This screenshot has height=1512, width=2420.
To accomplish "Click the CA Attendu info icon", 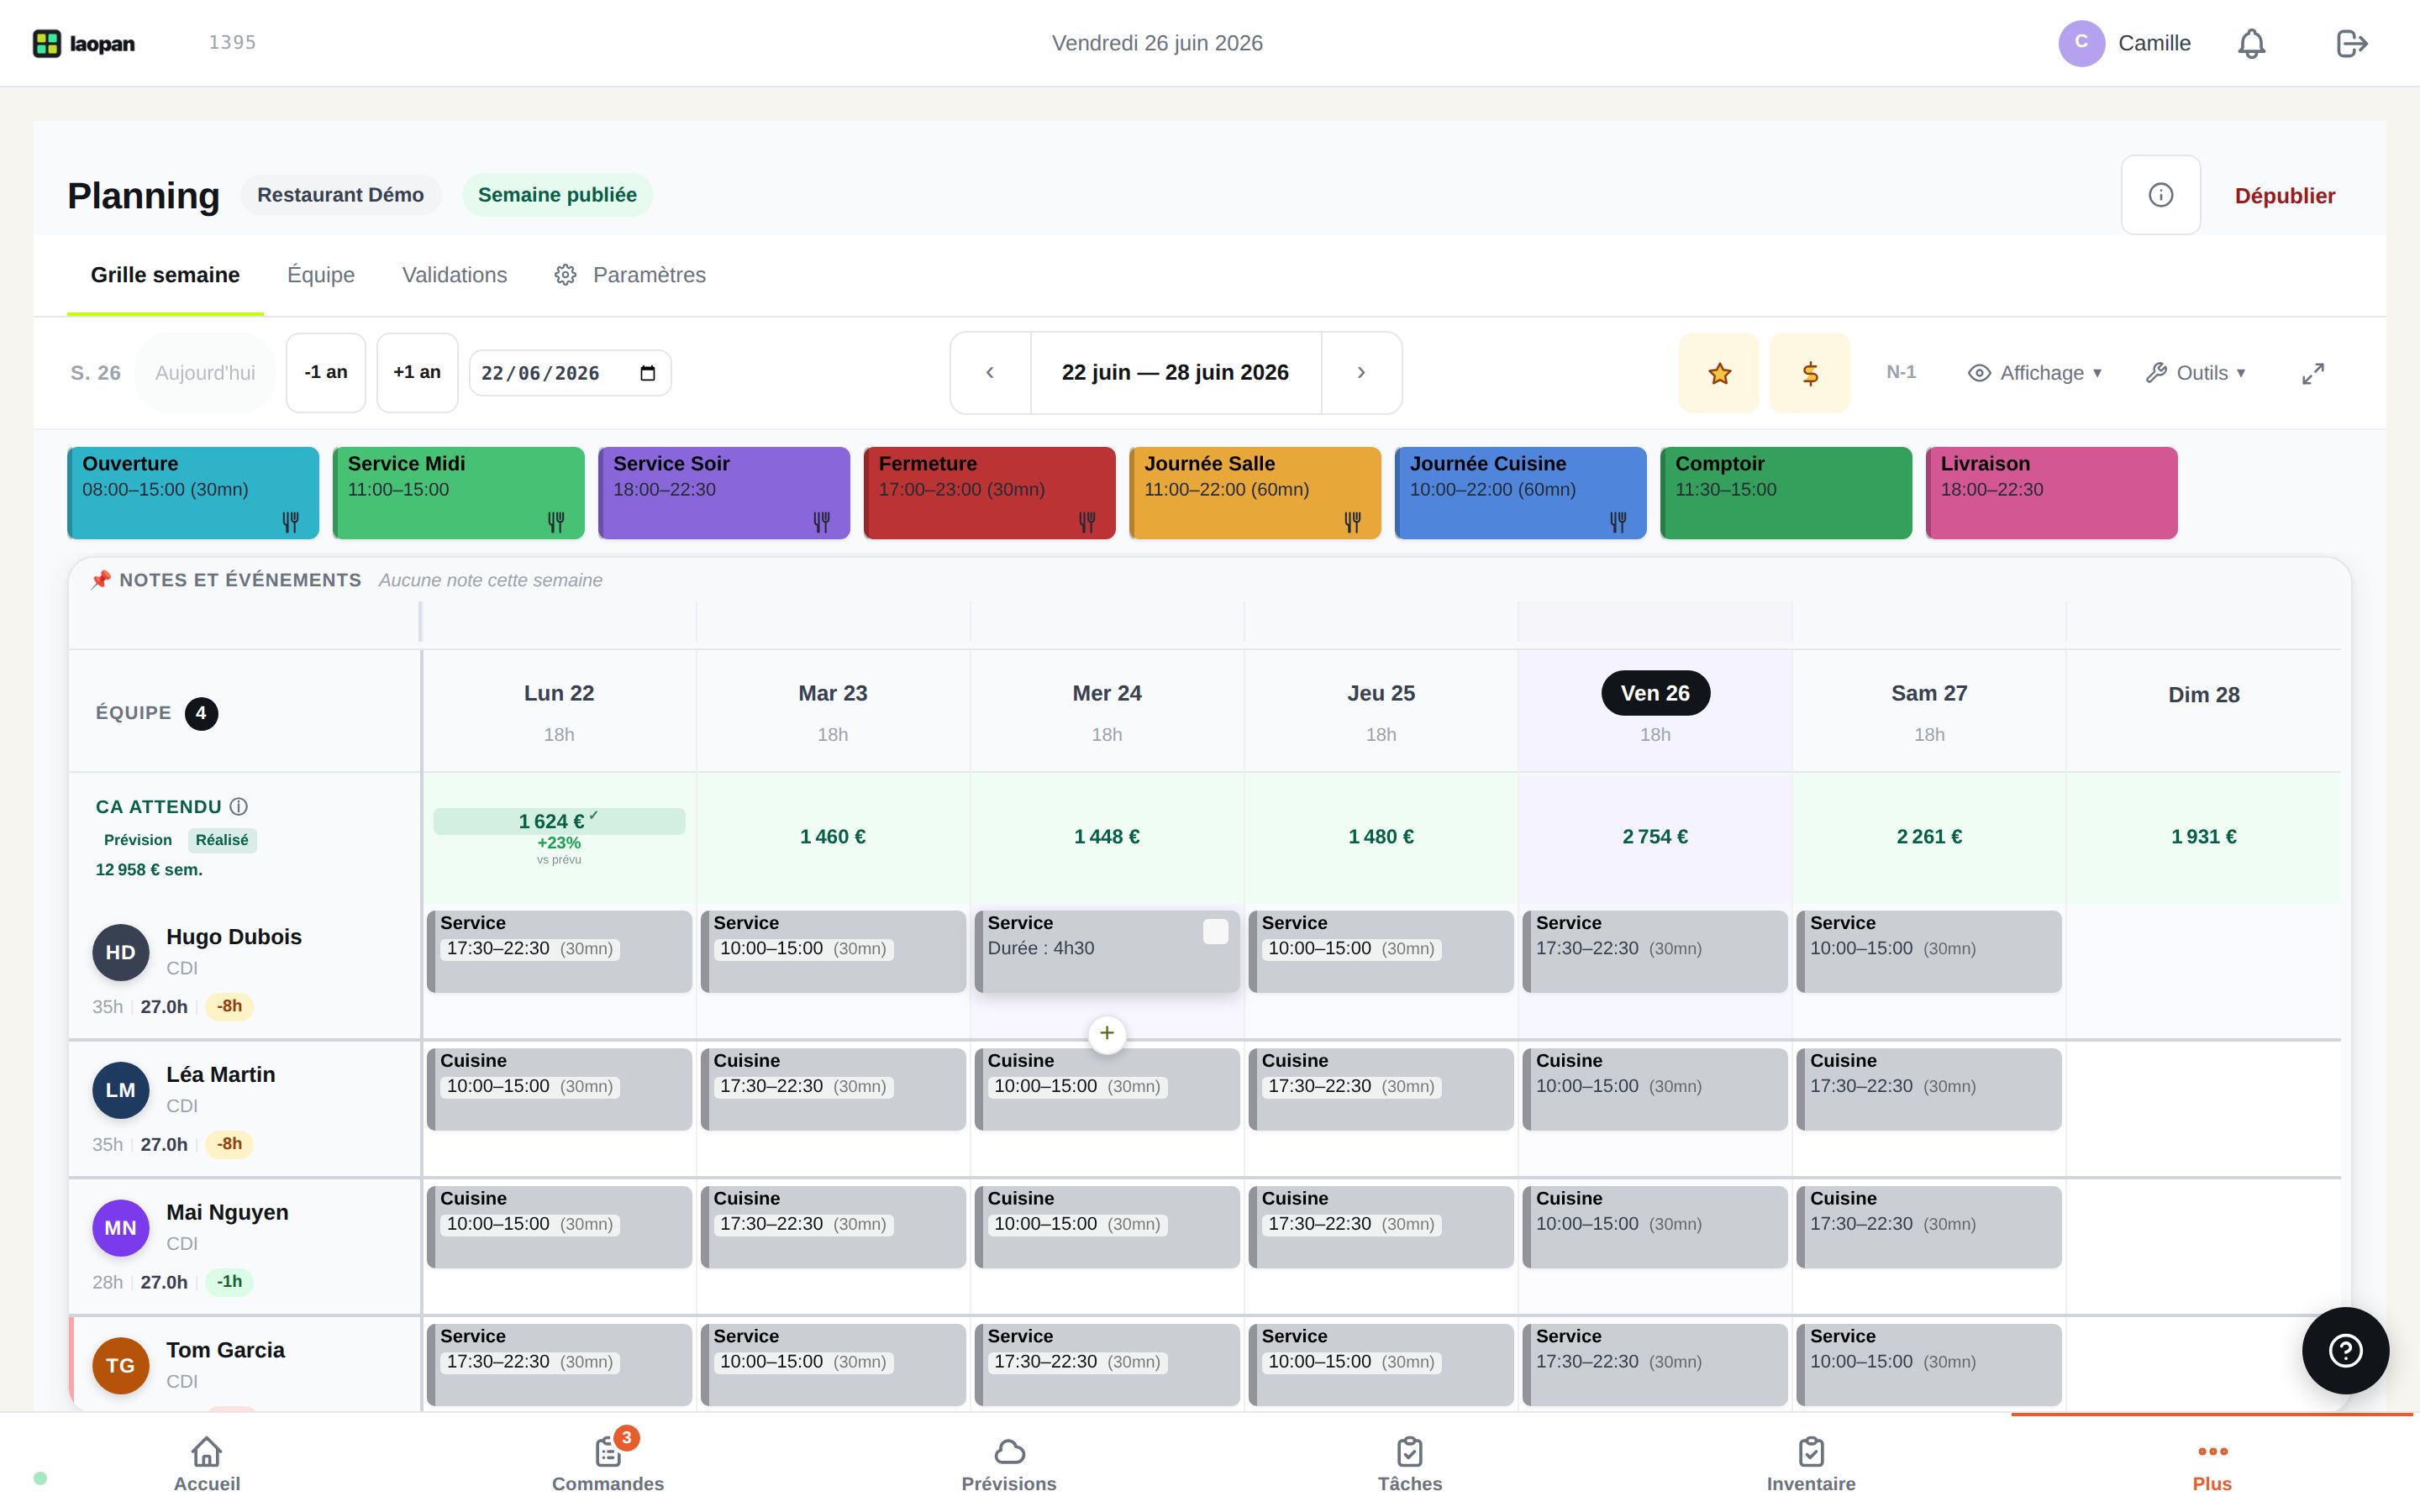I will click(x=239, y=806).
